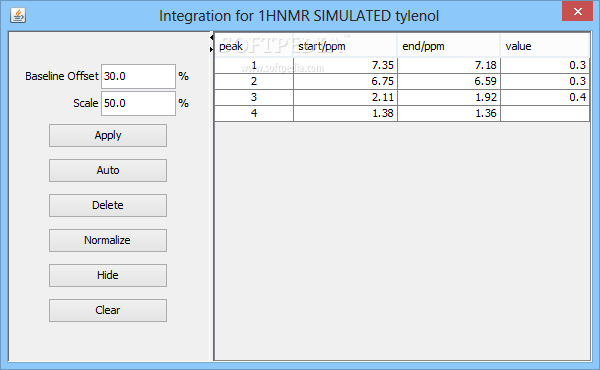
Task: Select peak 4 row number cell
Action: pyautogui.click(x=254, y=113)
